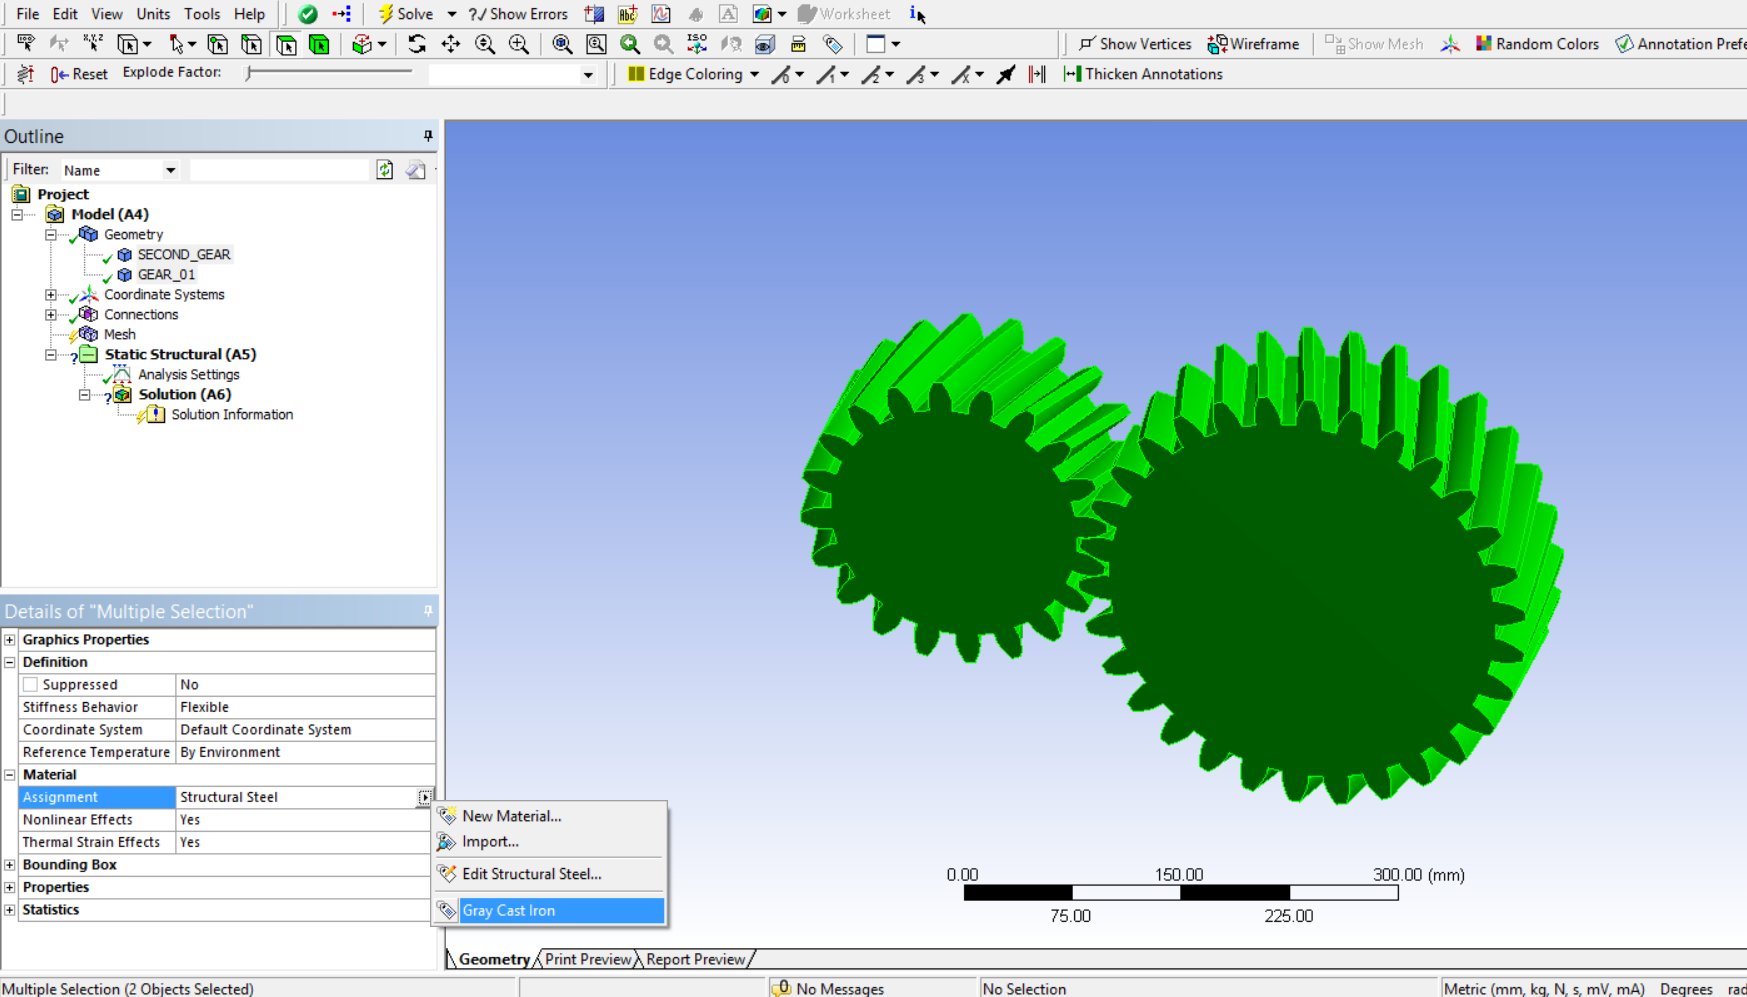Open the Solve dropdown arrow
1747x997 pixels.
tap(451, 14)
